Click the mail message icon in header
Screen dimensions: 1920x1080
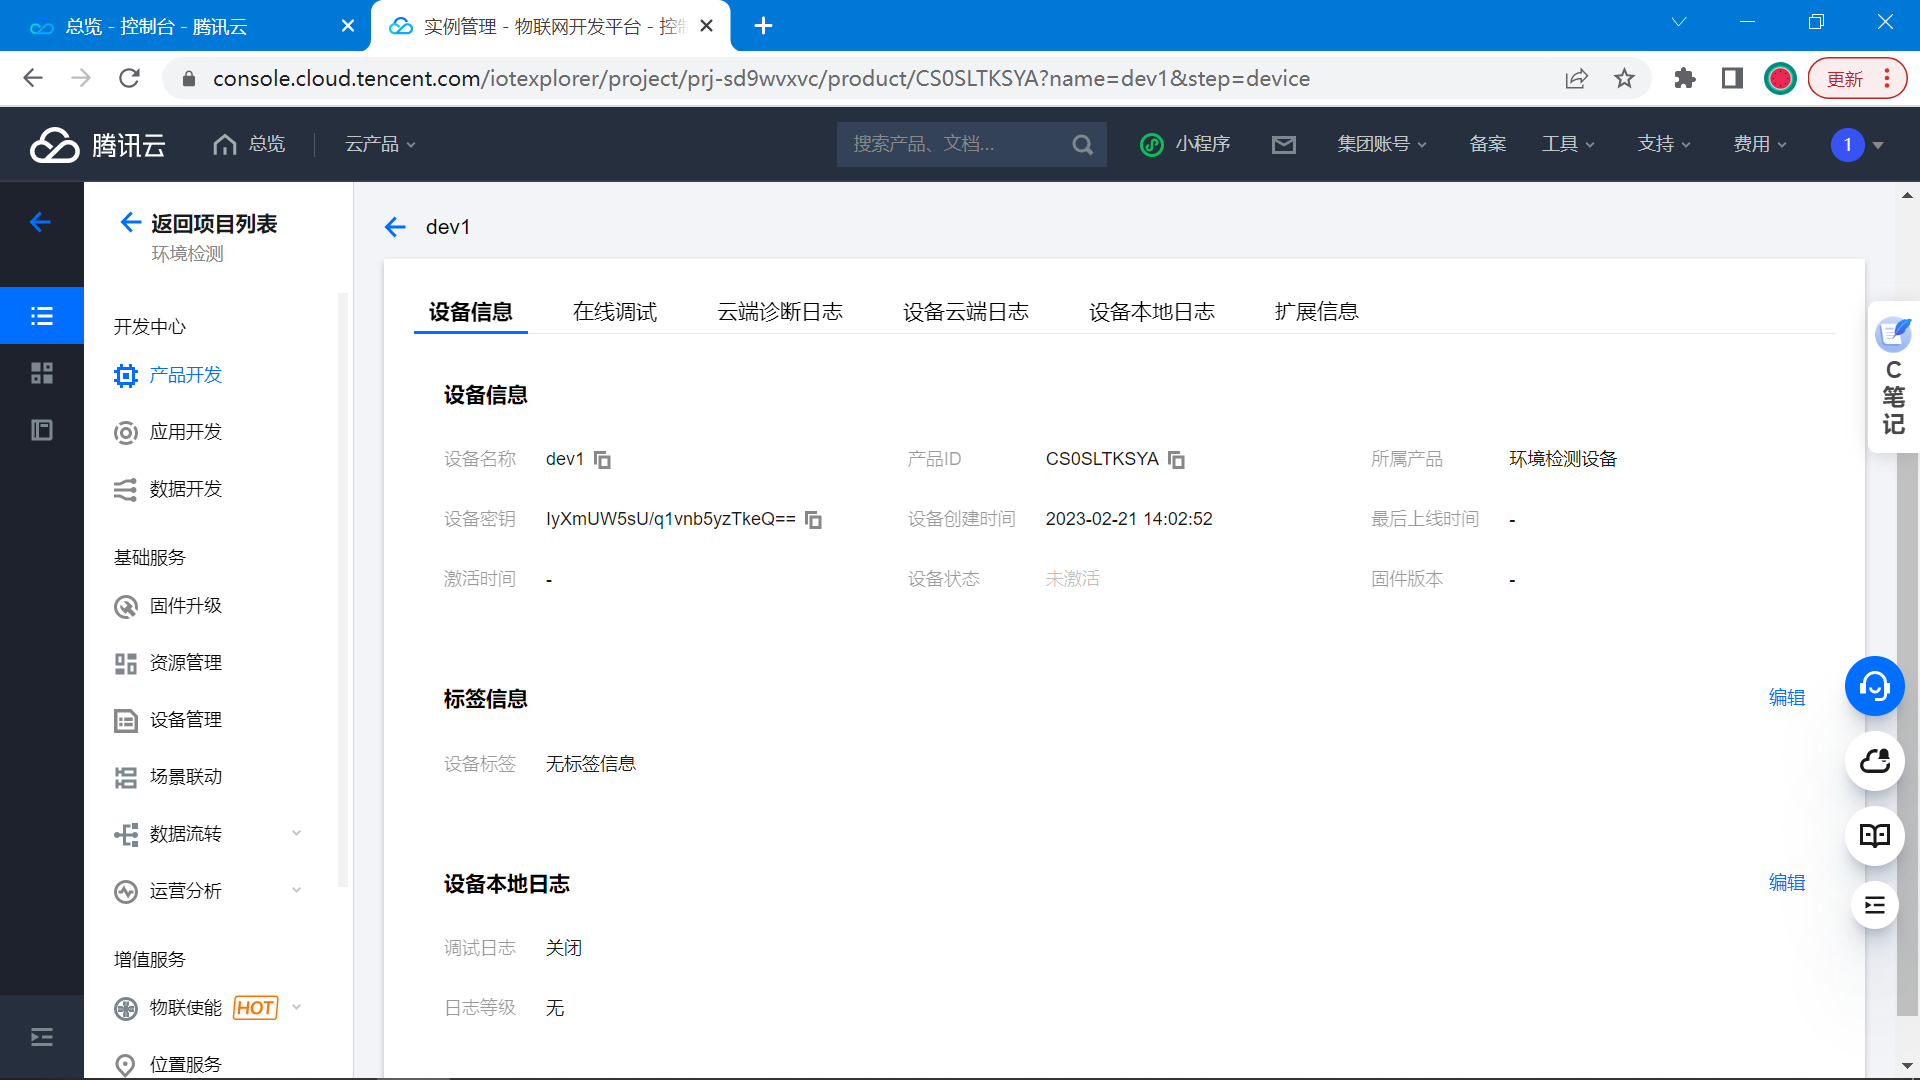click(1283, 145)
